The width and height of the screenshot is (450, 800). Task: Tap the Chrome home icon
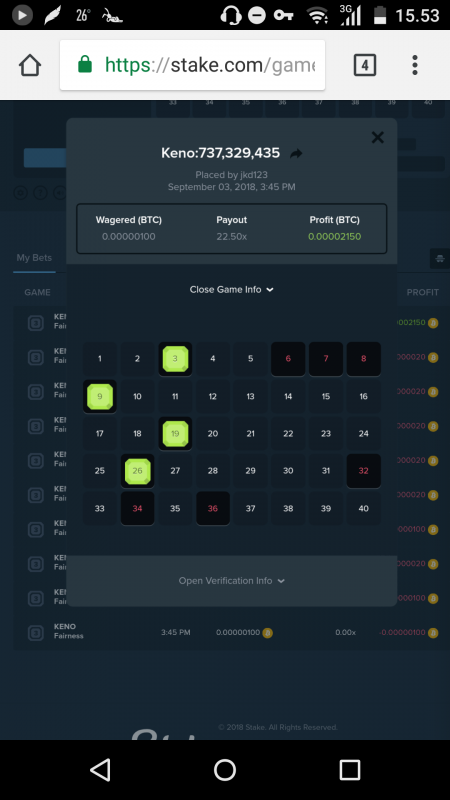(x=30, y=65)
